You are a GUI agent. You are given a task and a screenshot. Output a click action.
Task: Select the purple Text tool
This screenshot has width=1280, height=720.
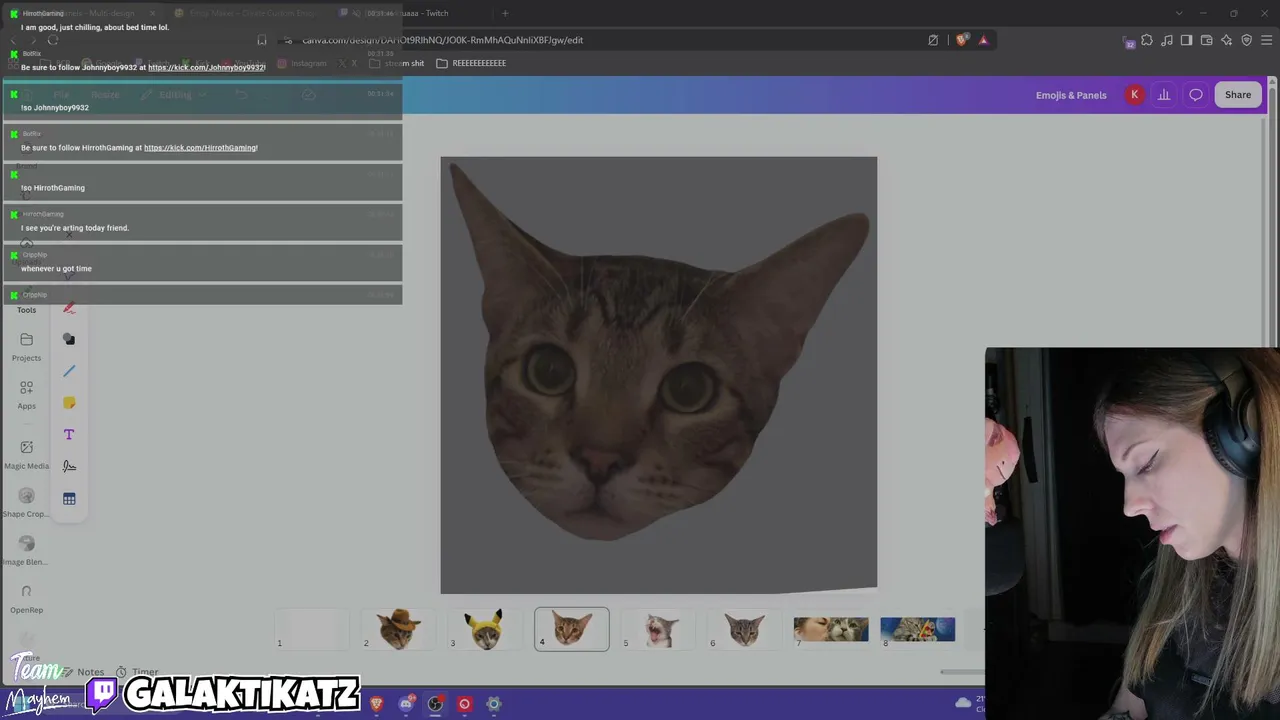[69, 435]
